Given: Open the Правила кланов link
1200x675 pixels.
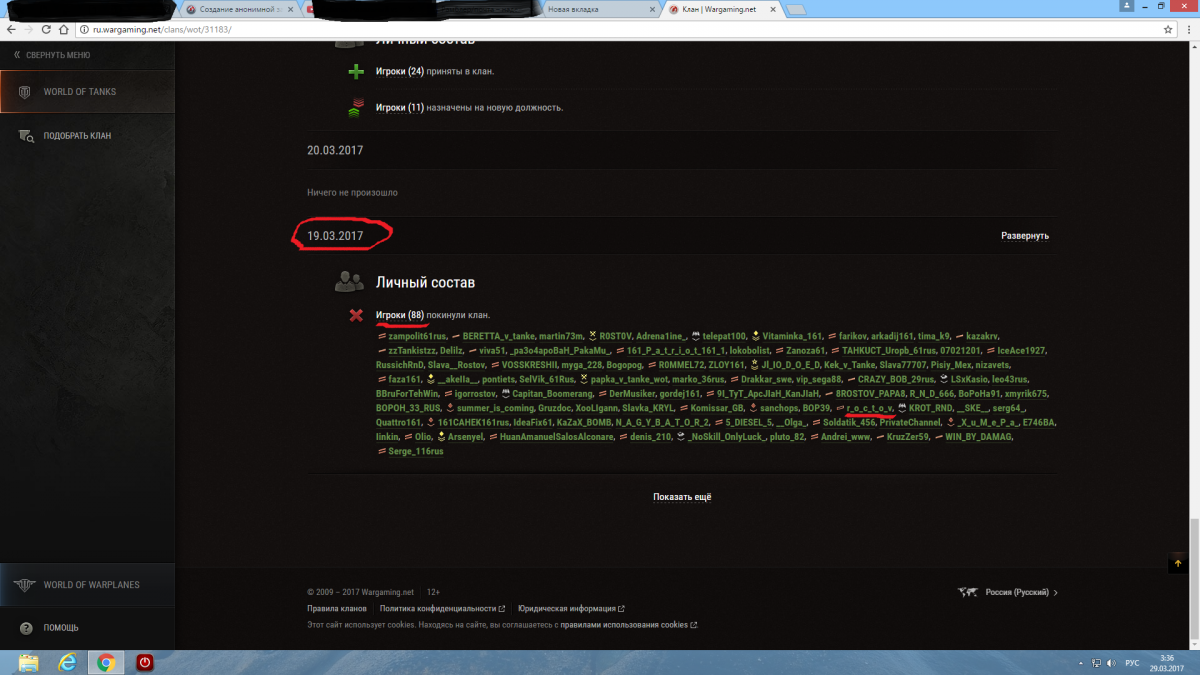Looking at the screenshot, I should pyautogui.click(x=336, y=608).
